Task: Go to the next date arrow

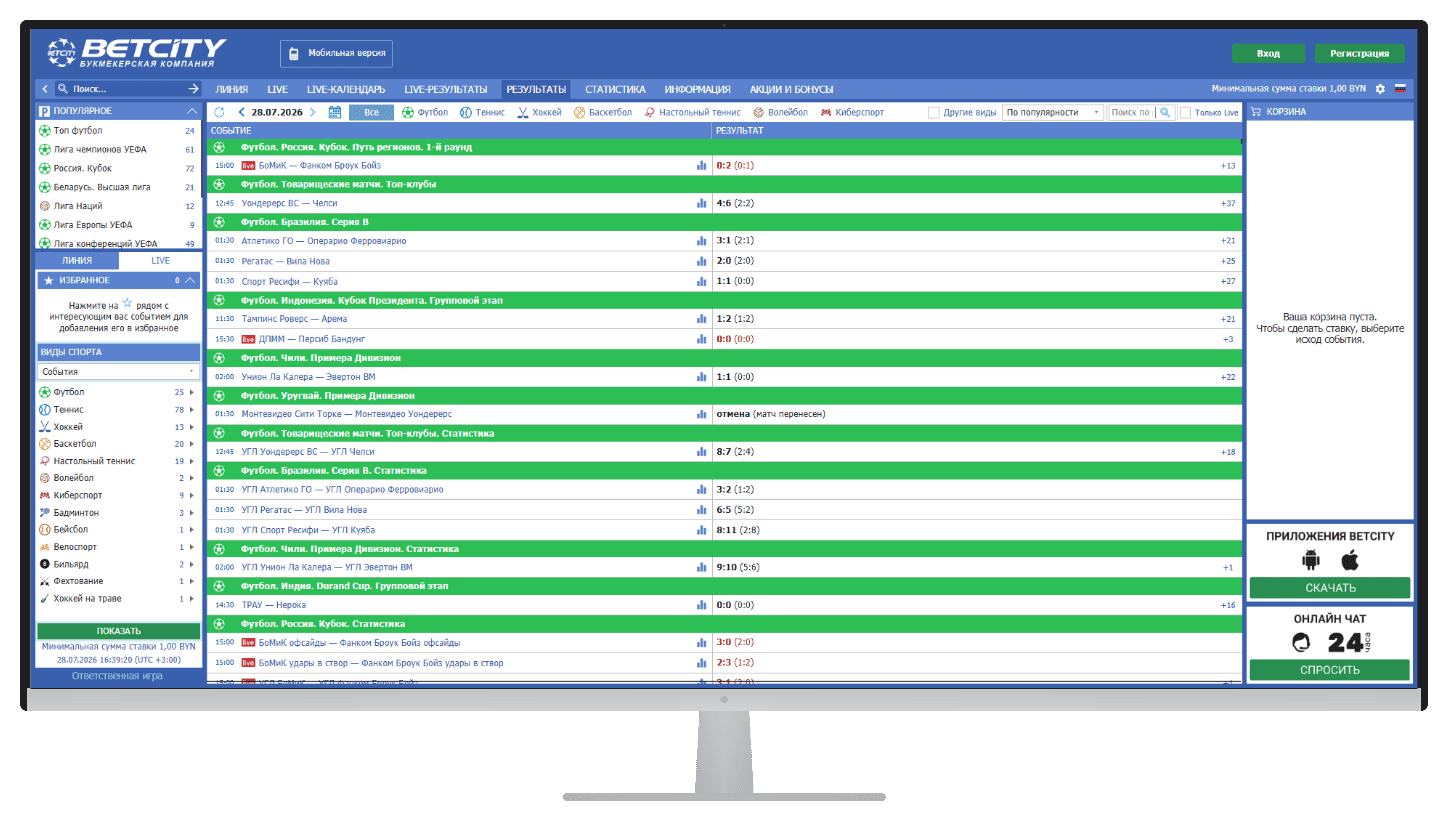Action: (x=313, y=113)
